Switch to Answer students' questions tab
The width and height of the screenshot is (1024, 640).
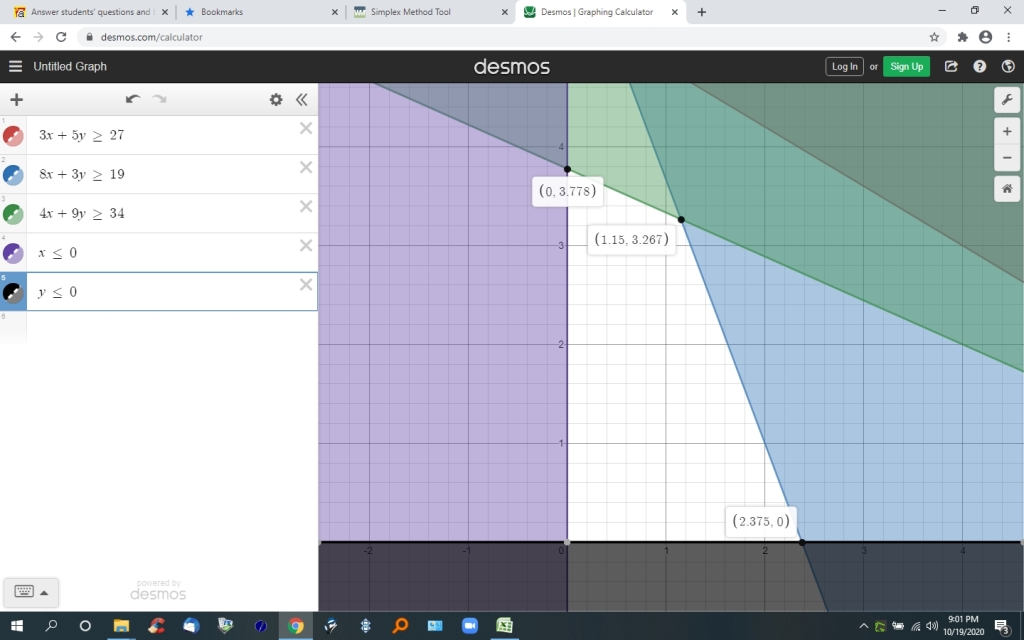[x=91, y=12]
